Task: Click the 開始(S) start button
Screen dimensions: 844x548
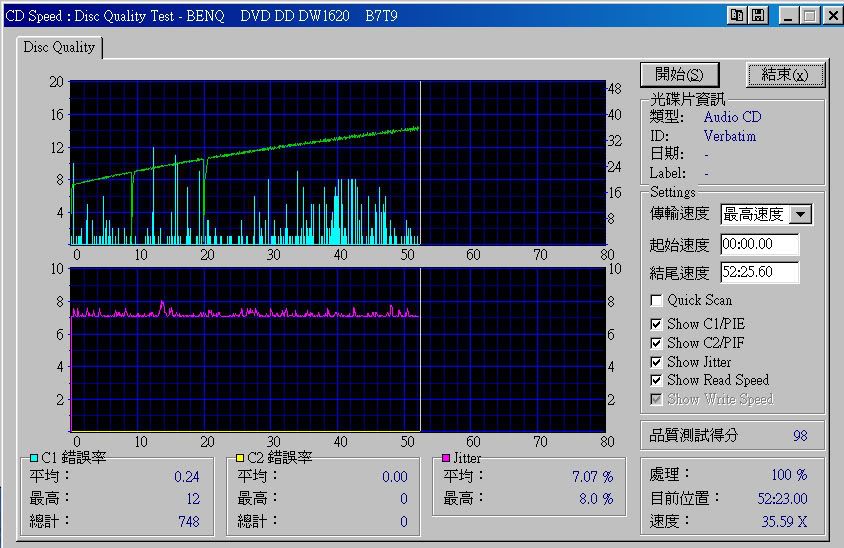Action: [x=679, y=74]
